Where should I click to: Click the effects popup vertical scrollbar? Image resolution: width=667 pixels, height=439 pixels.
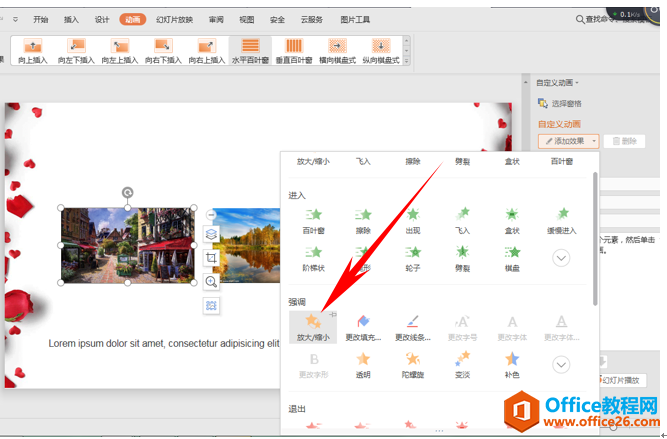click(x=595, y=238)
